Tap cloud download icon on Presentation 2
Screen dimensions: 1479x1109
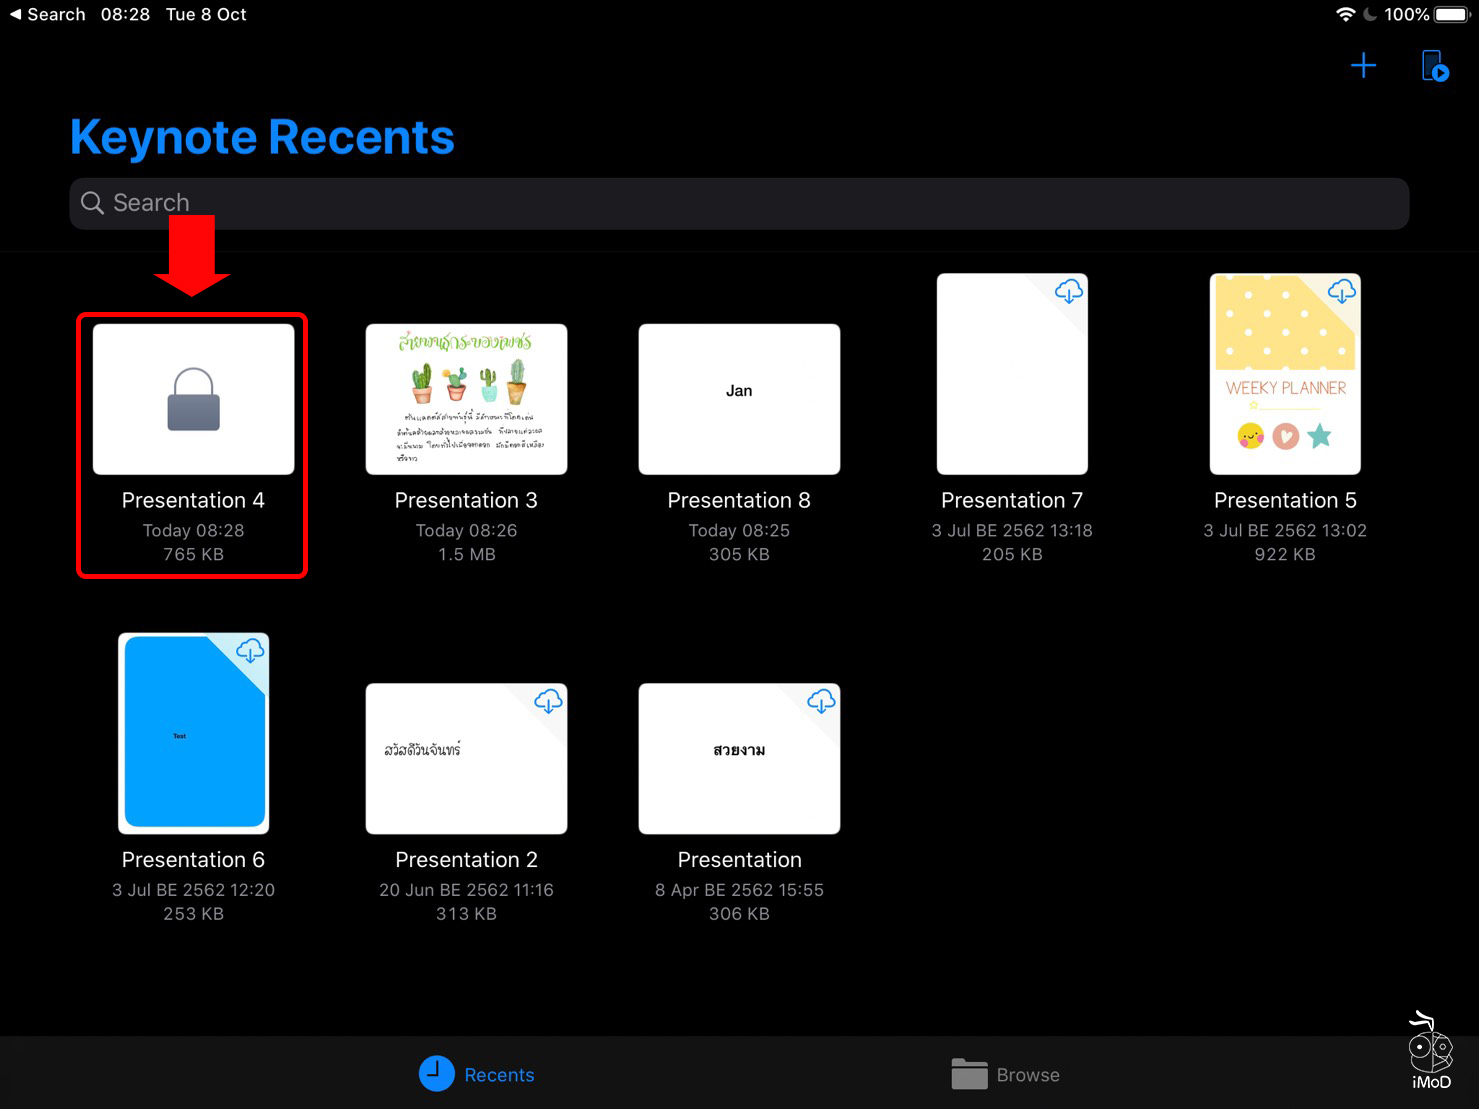click(x=548, y=701)
